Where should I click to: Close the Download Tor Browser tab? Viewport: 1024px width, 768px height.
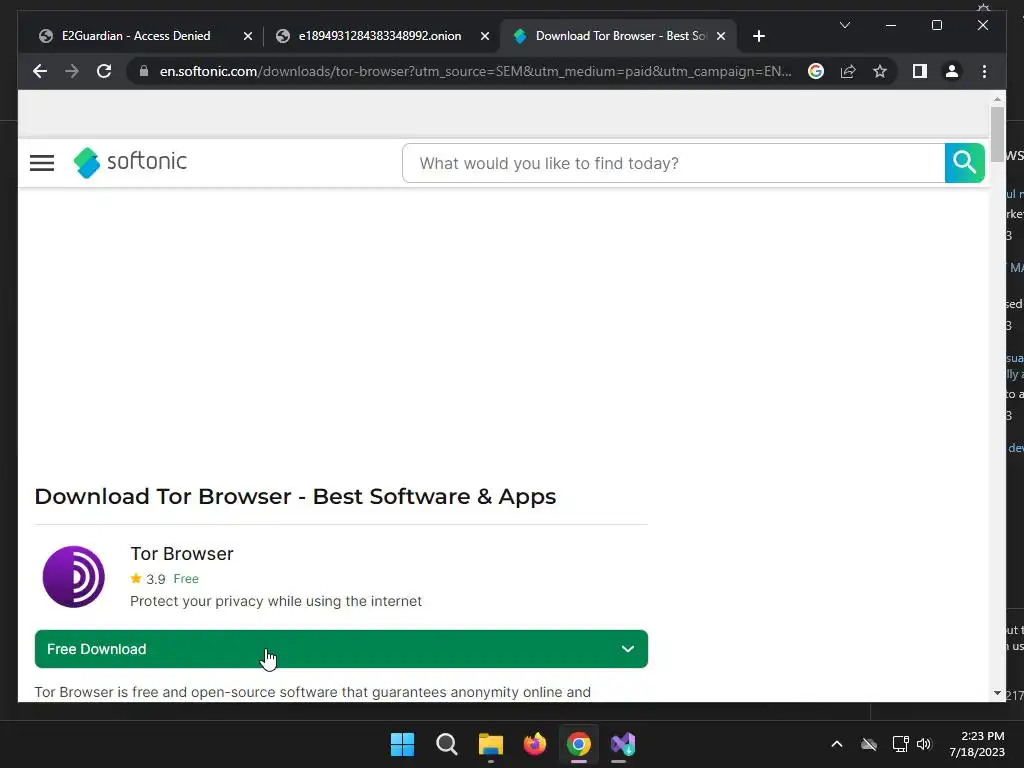[x=721, y=36]
